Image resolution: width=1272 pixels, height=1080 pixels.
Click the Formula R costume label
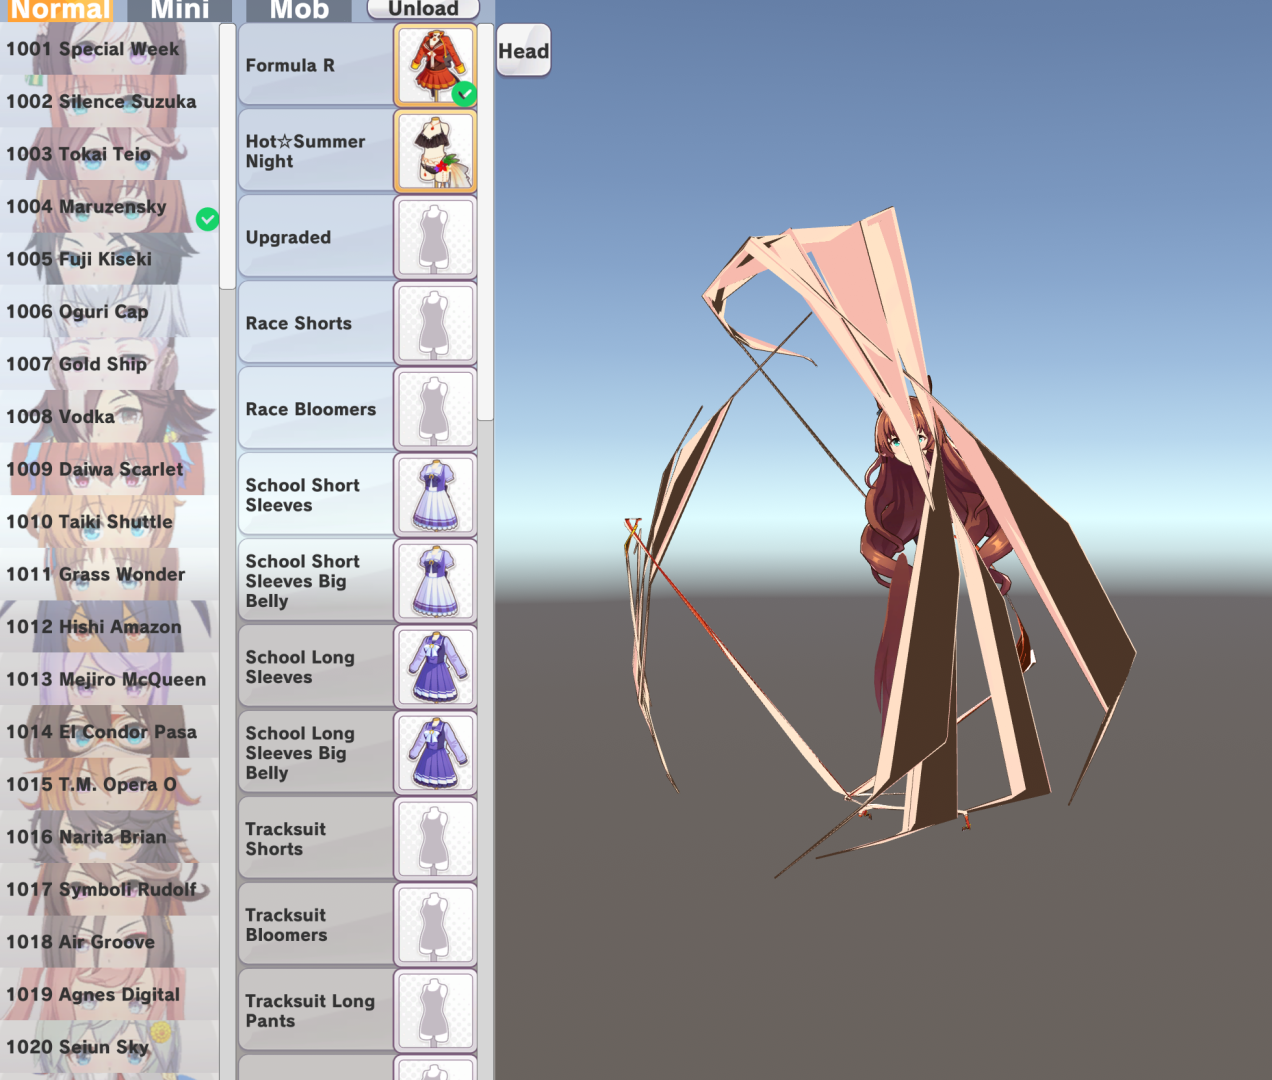coord(290,65)
